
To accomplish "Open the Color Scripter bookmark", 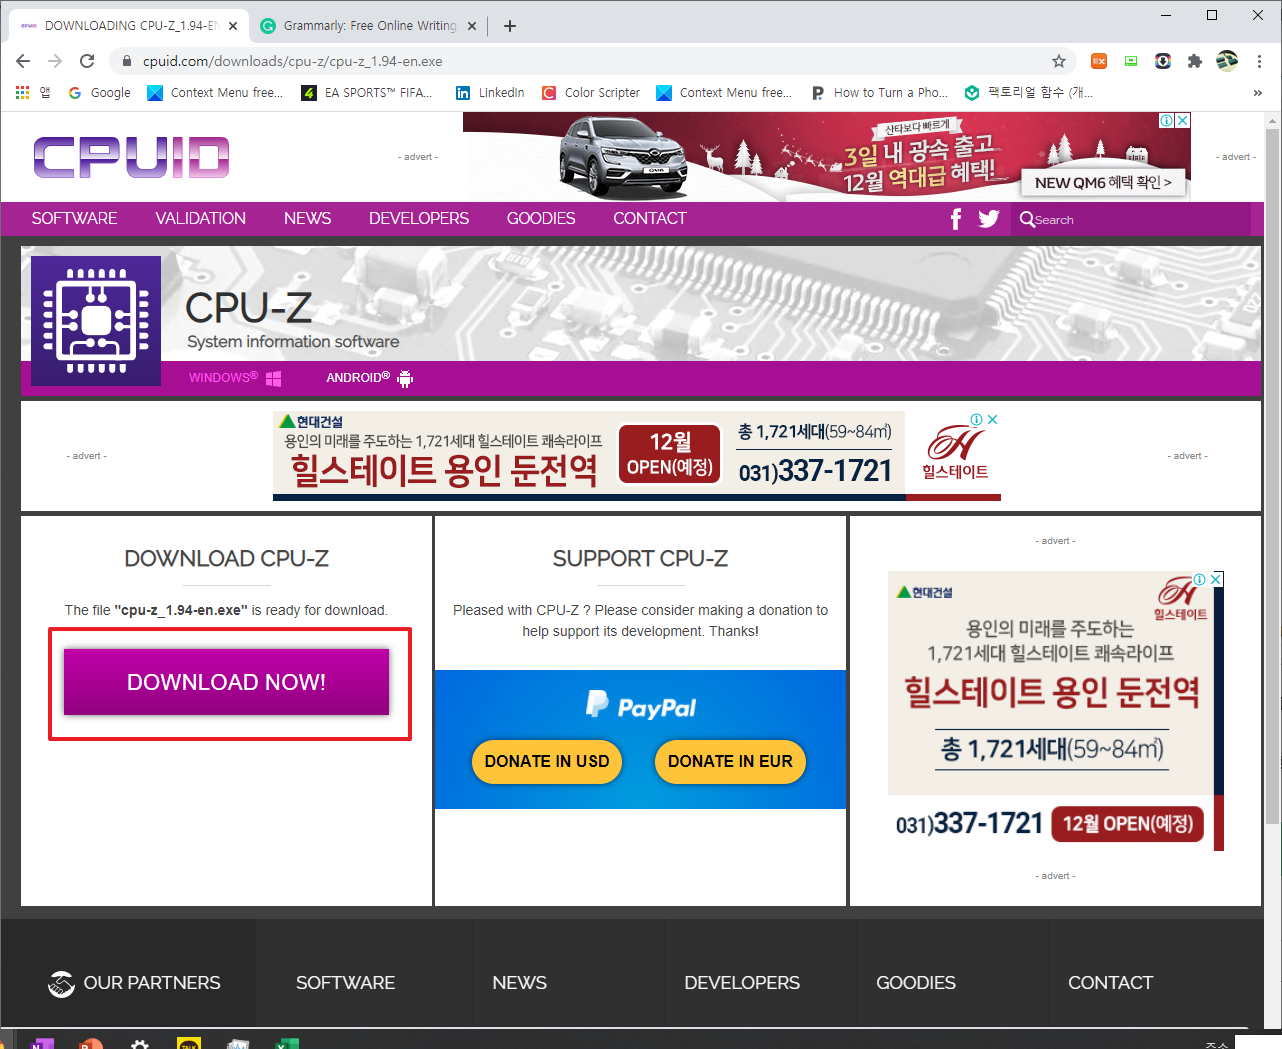I will coord(591,93).
